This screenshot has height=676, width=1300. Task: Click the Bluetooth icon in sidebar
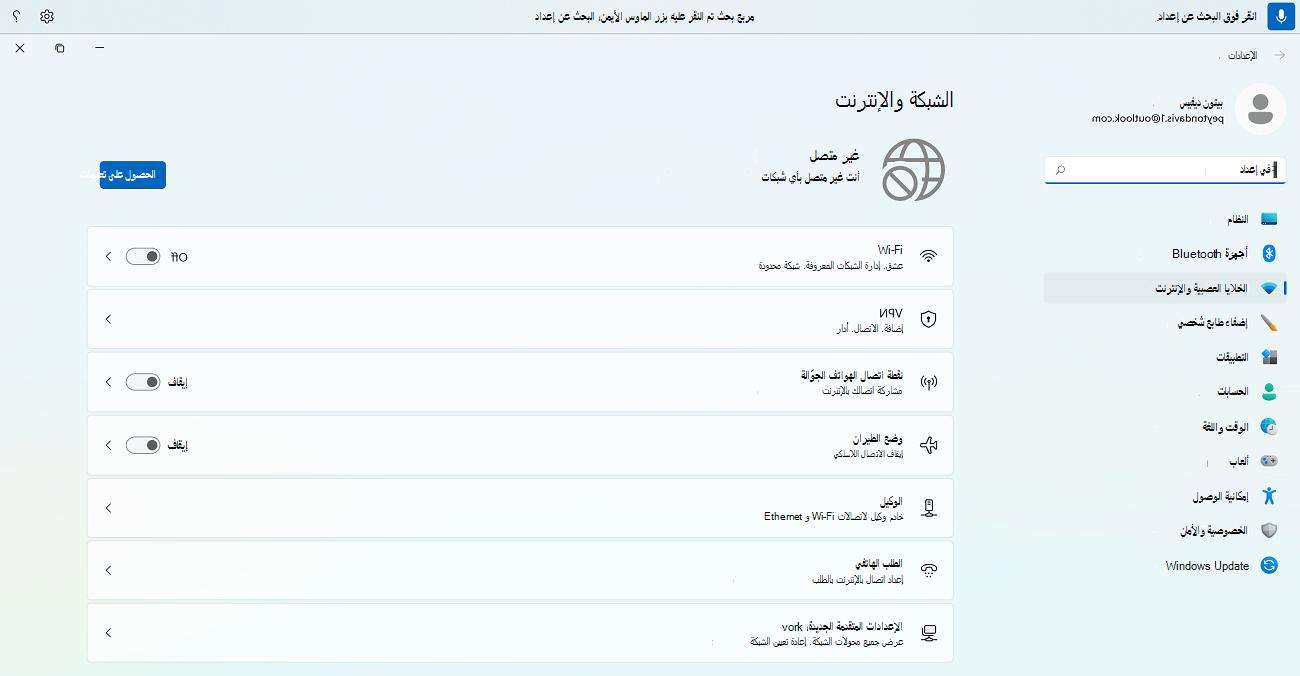point(1269,253)
